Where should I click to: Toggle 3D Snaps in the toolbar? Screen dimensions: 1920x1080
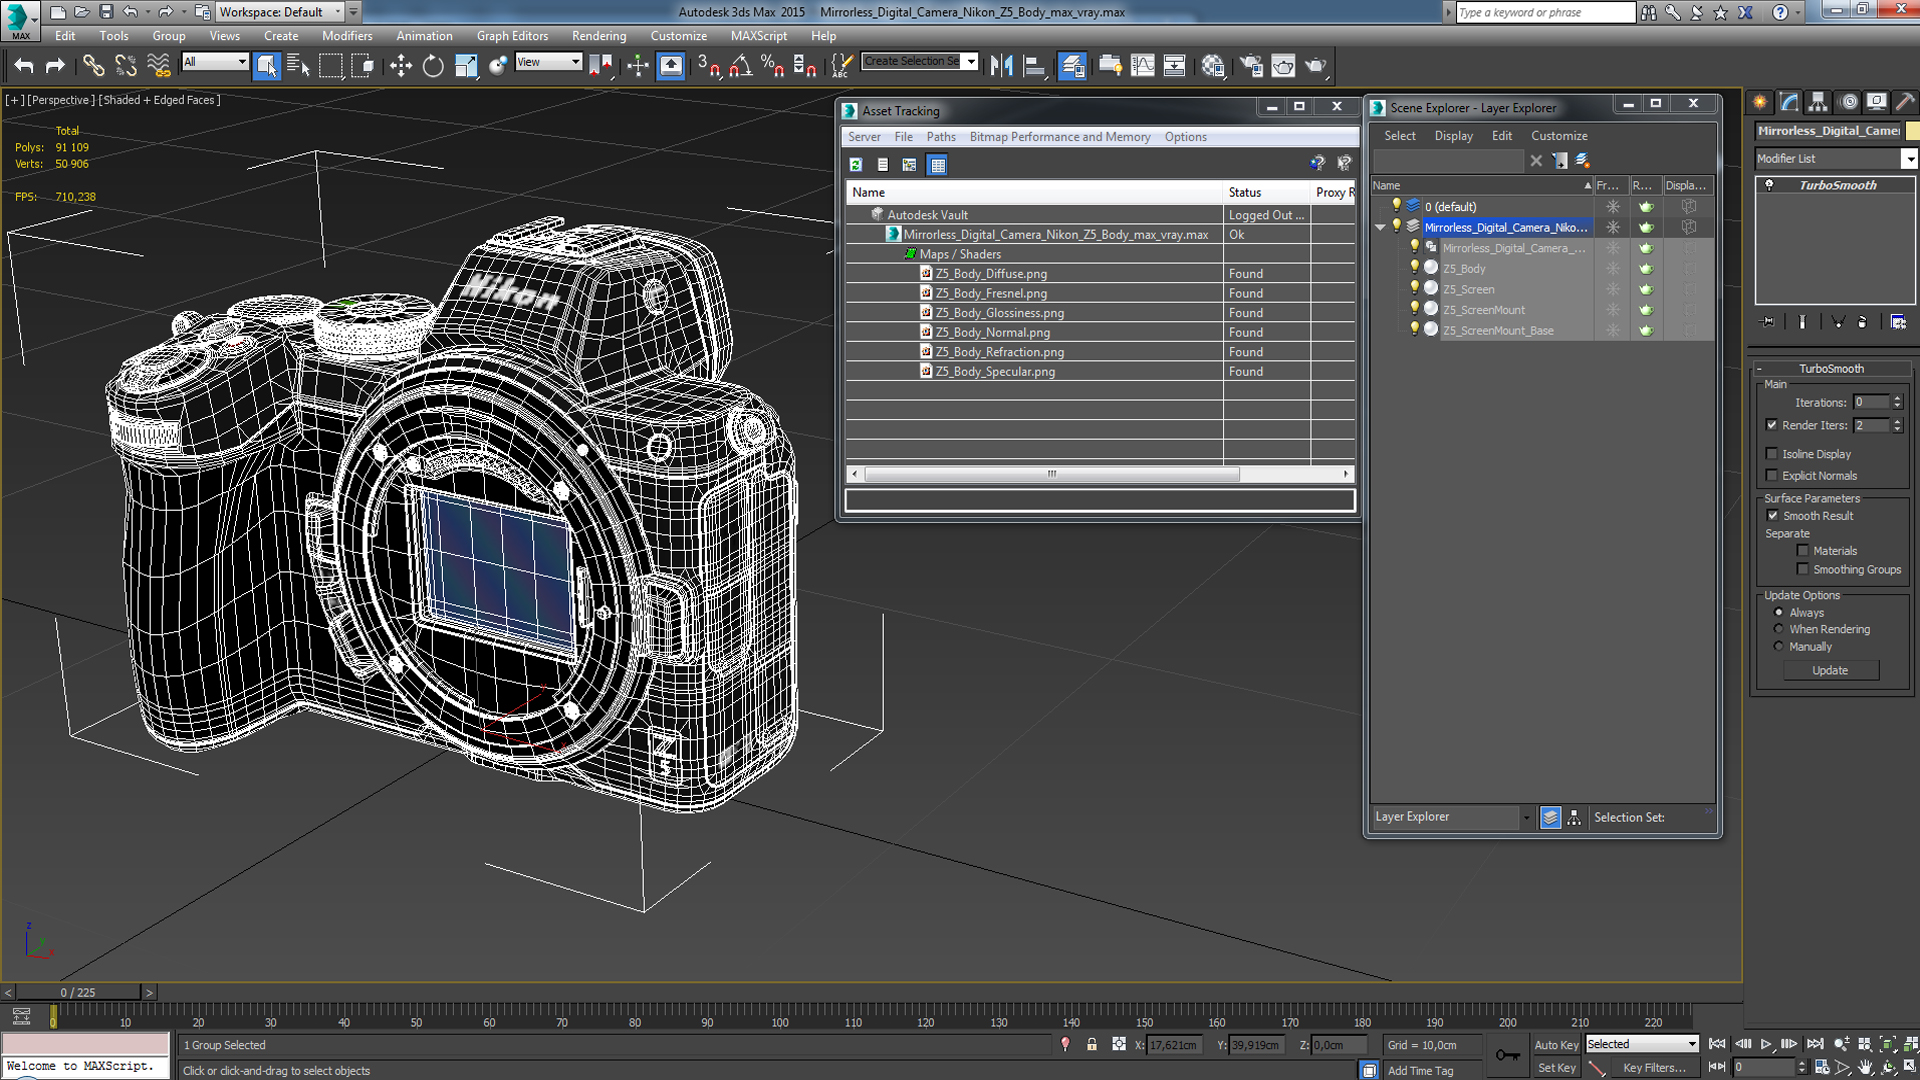point(708,66)
